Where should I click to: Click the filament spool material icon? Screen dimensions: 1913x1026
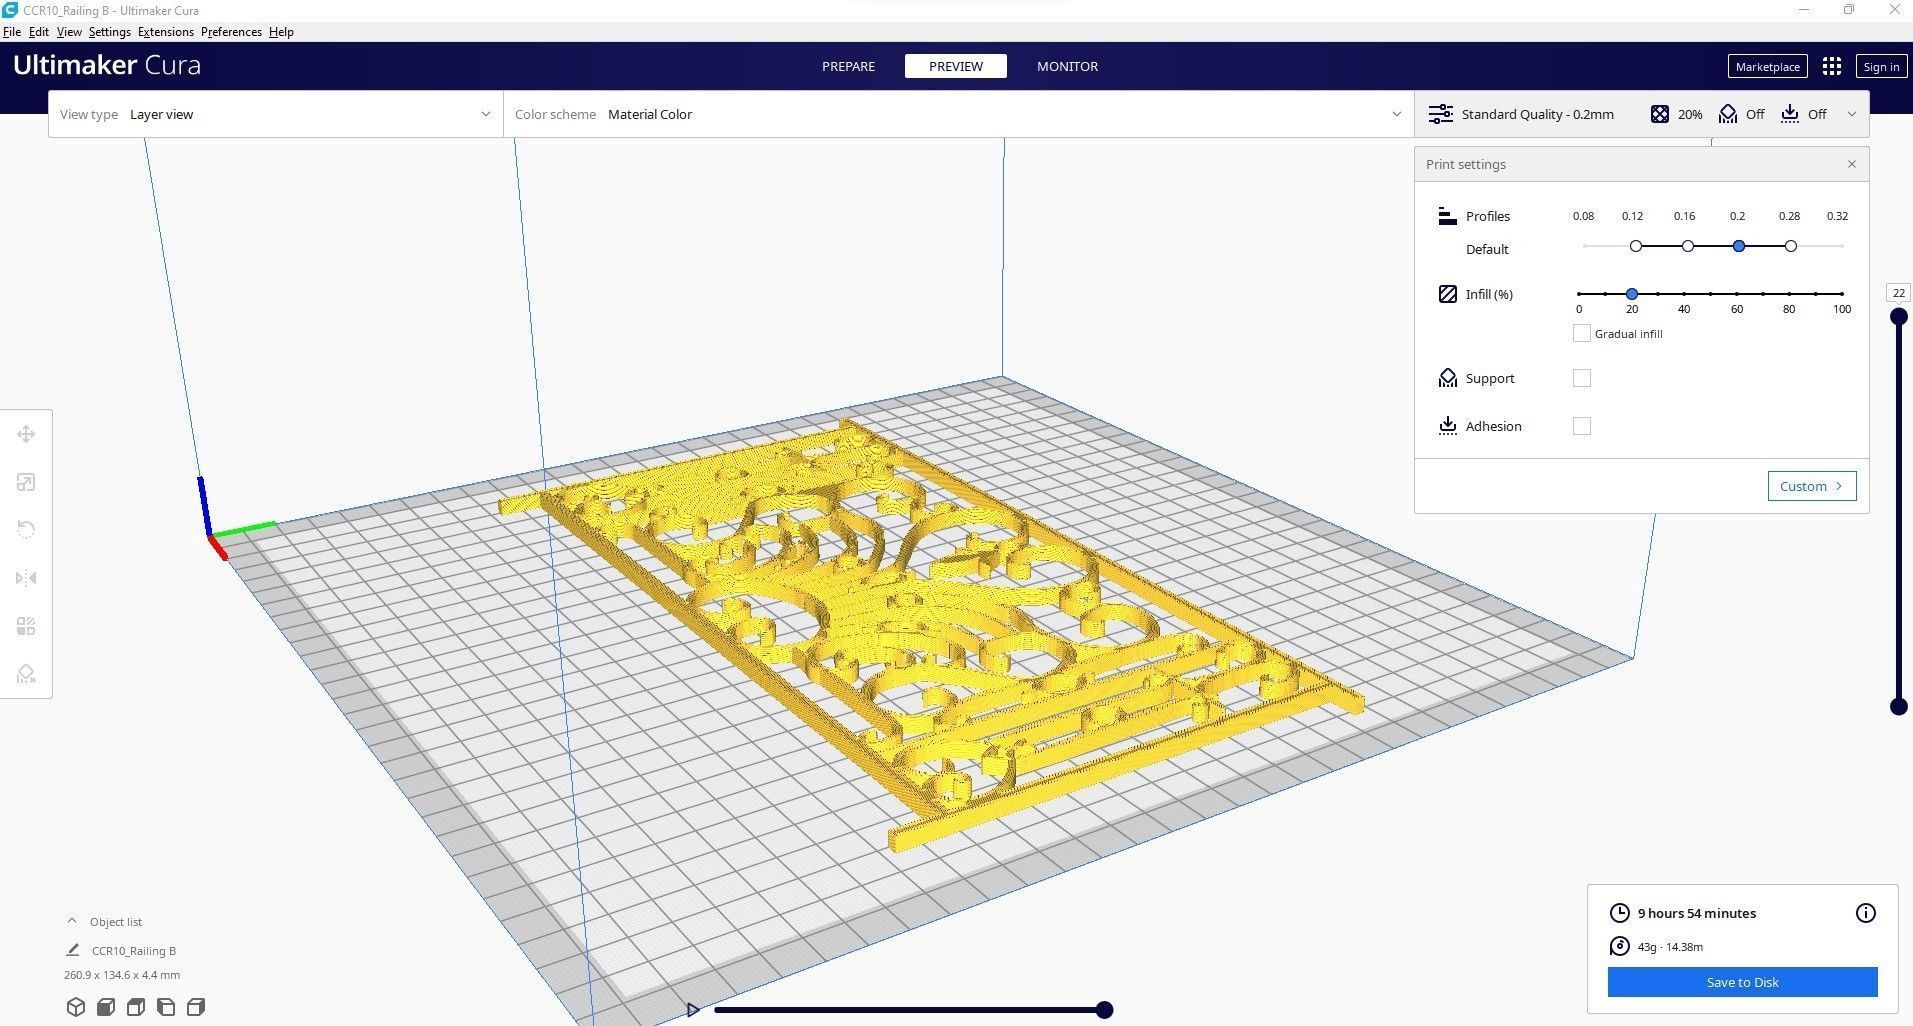pos(1619,946)
